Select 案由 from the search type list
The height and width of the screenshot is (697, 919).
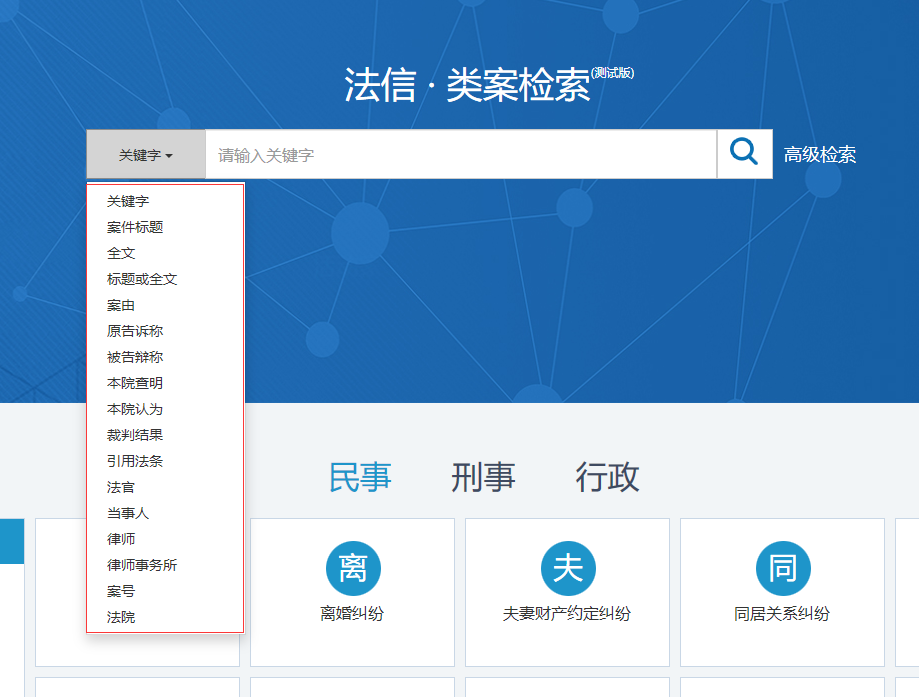pos(121,305)
